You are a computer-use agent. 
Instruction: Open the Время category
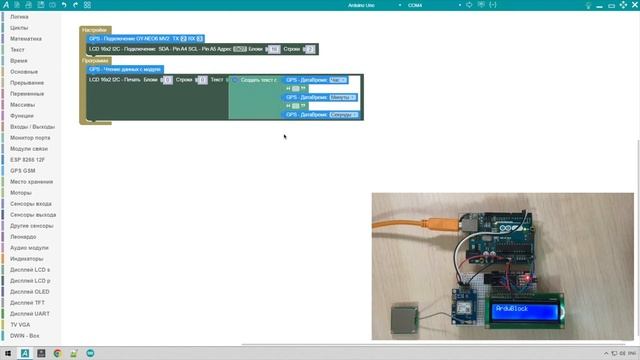tap(19, 61)
